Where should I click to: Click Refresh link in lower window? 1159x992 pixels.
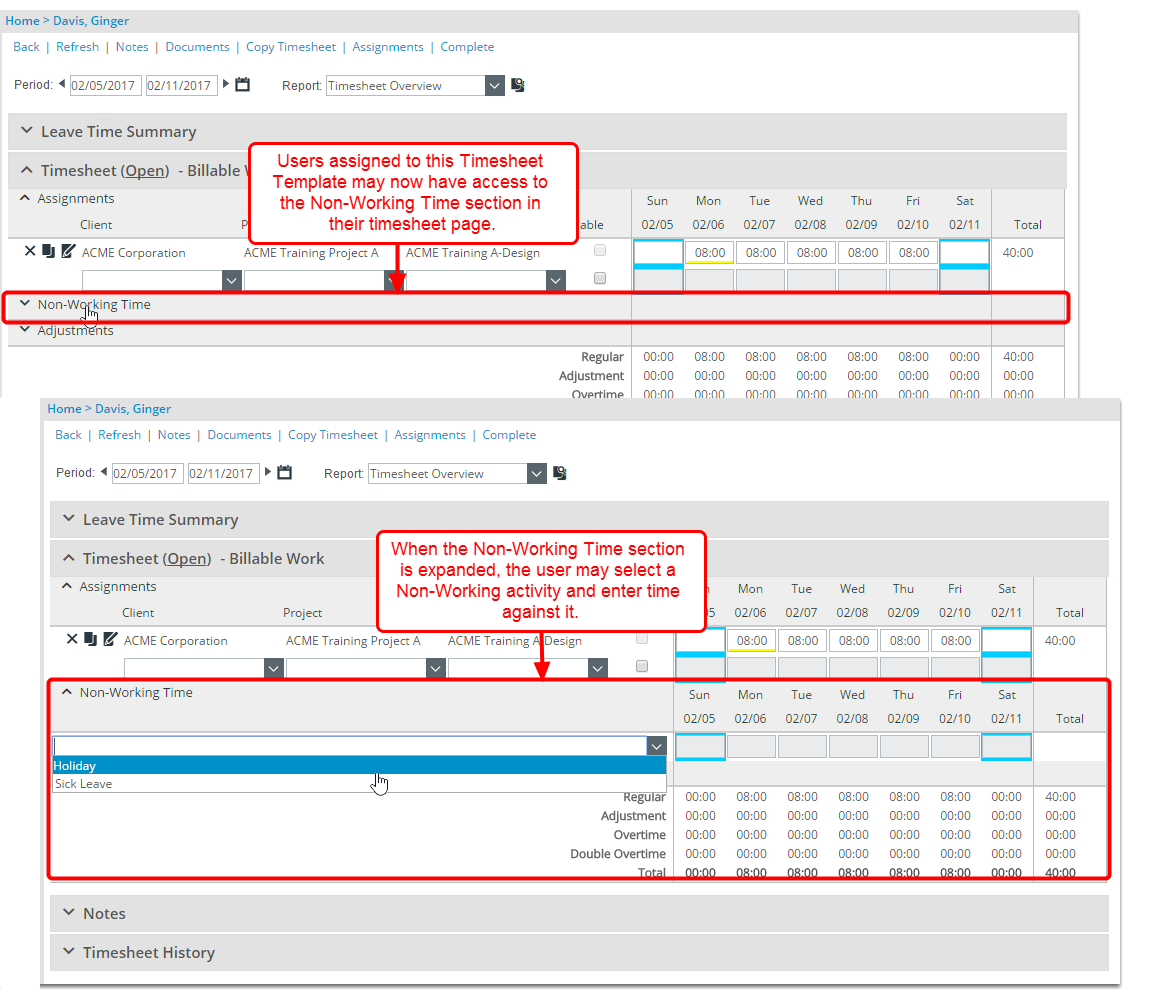120,435
